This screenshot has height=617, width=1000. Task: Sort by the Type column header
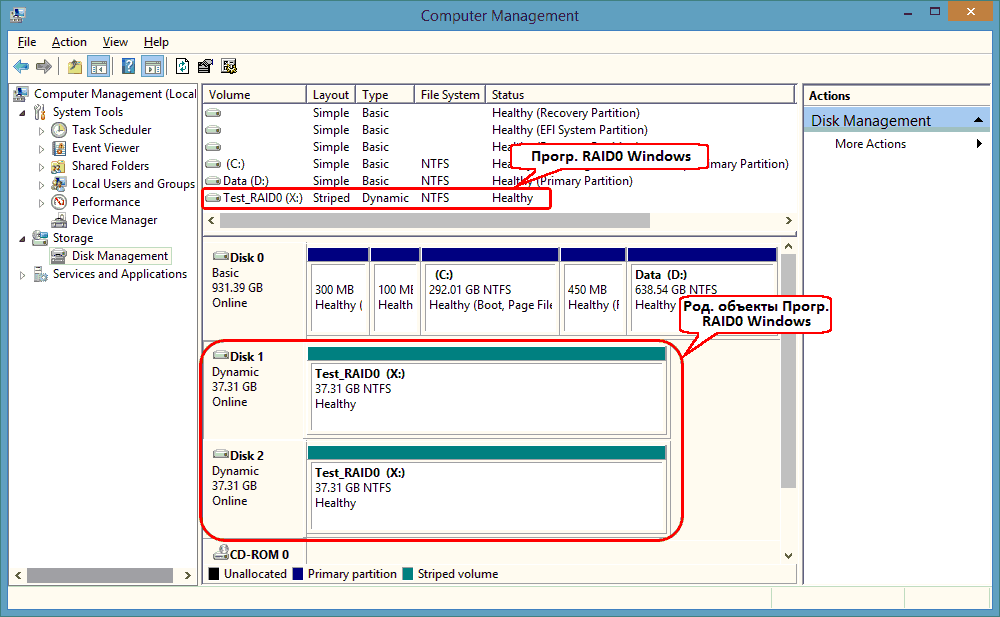(385, 94)
